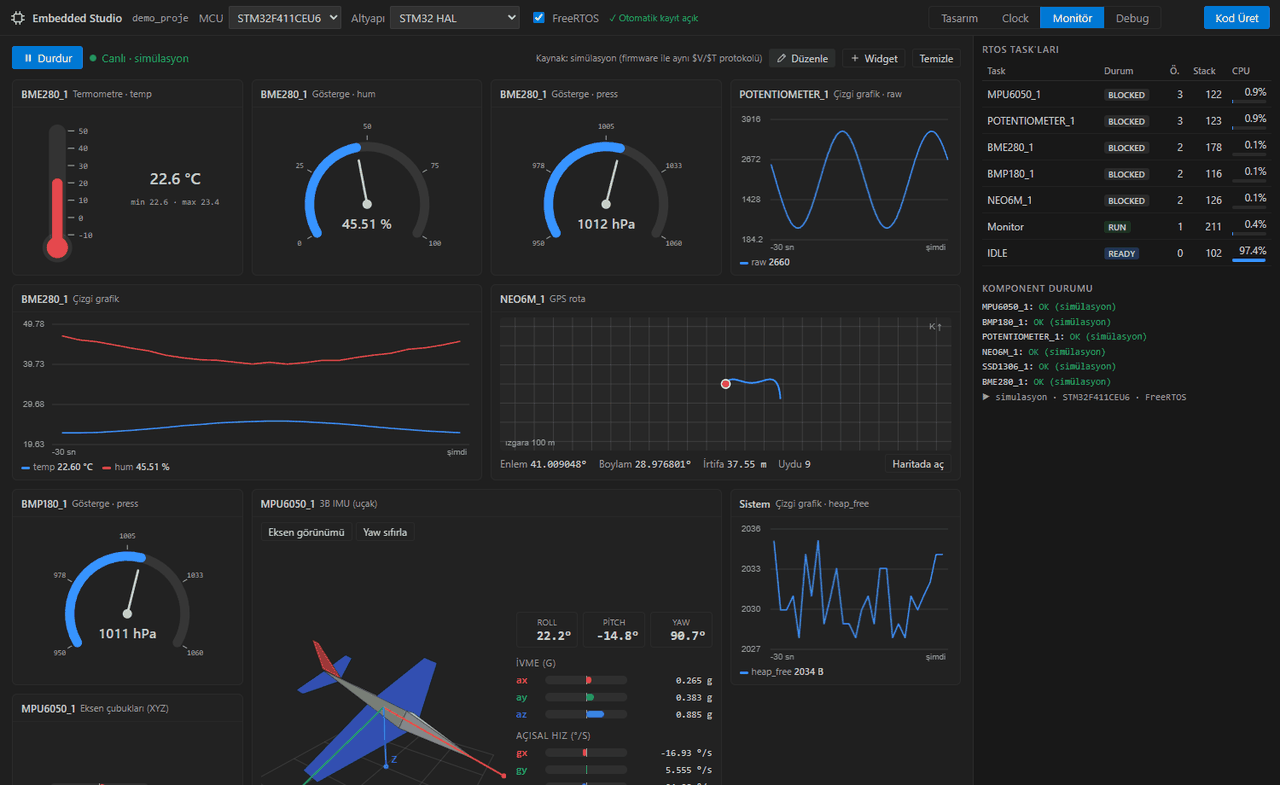Toggle the FreeRTOS checkbox

(x=539, y=18)
